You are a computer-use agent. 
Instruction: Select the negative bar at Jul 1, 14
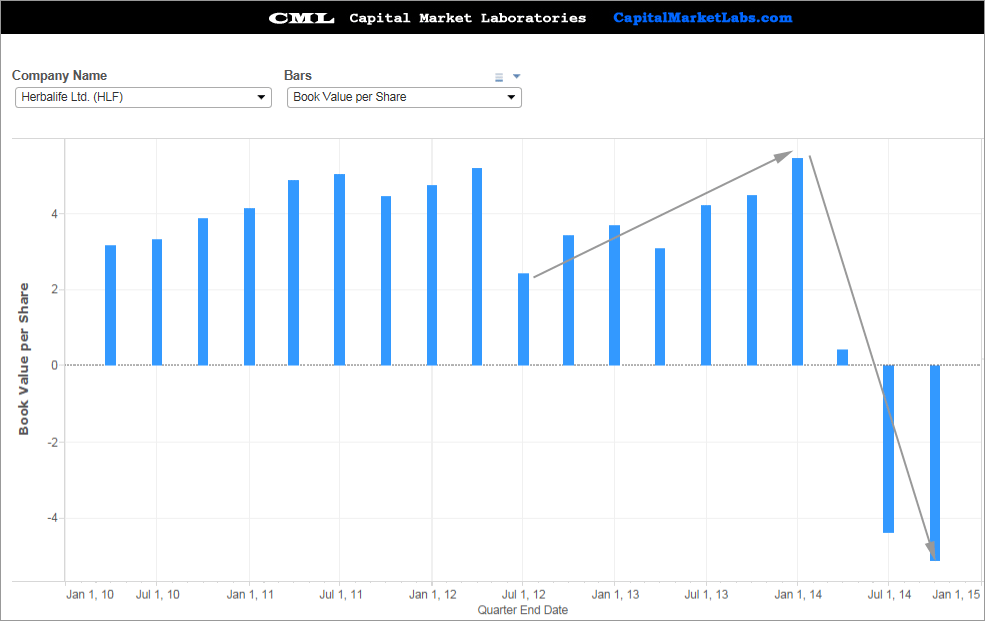click(888, 449)
